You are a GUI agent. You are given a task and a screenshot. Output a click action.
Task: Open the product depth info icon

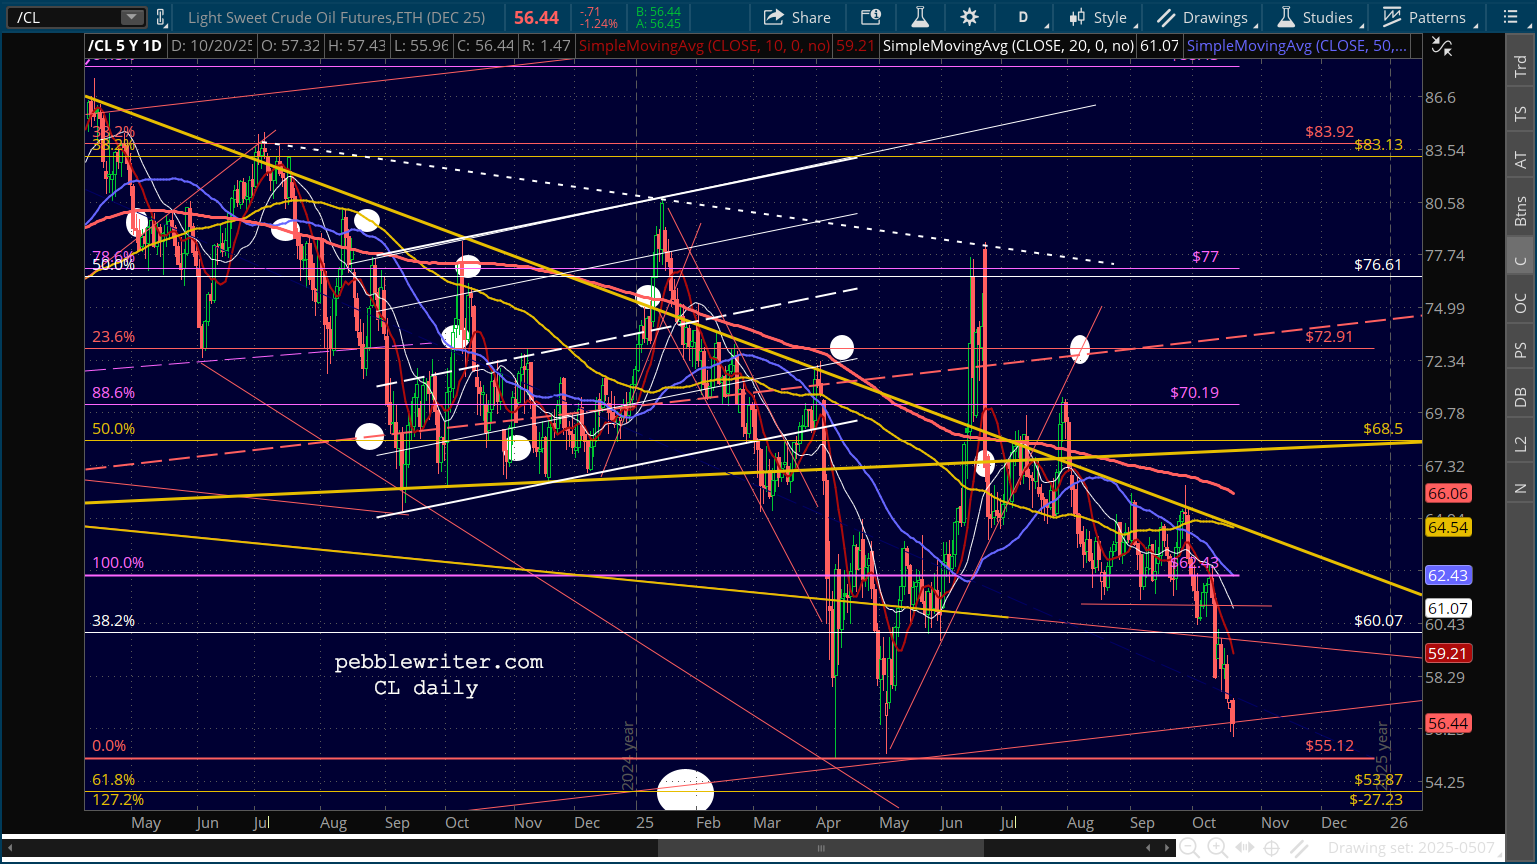870,17
